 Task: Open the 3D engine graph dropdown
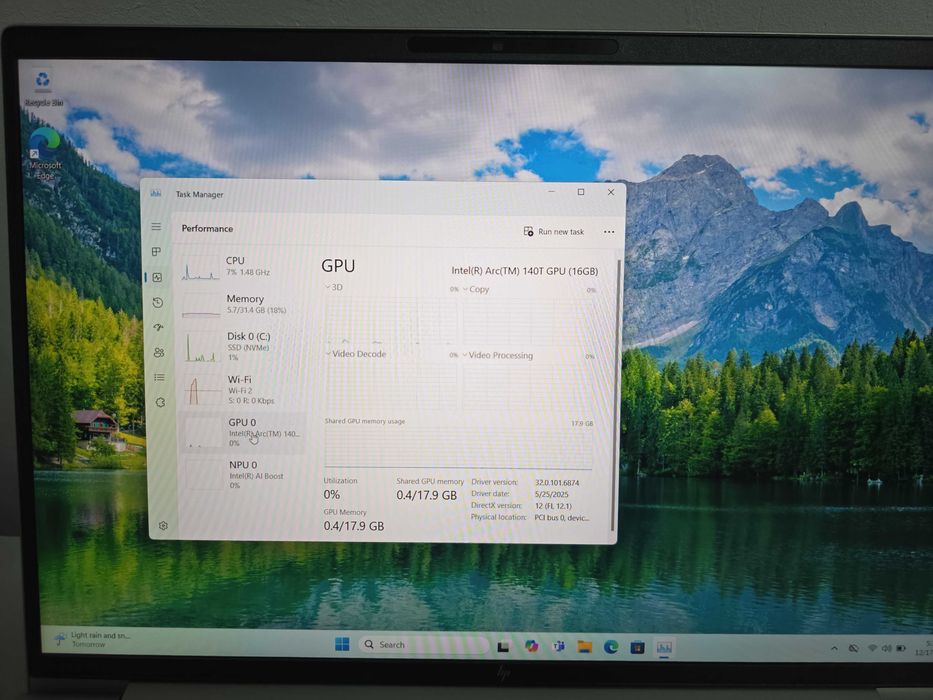point(334,288)
